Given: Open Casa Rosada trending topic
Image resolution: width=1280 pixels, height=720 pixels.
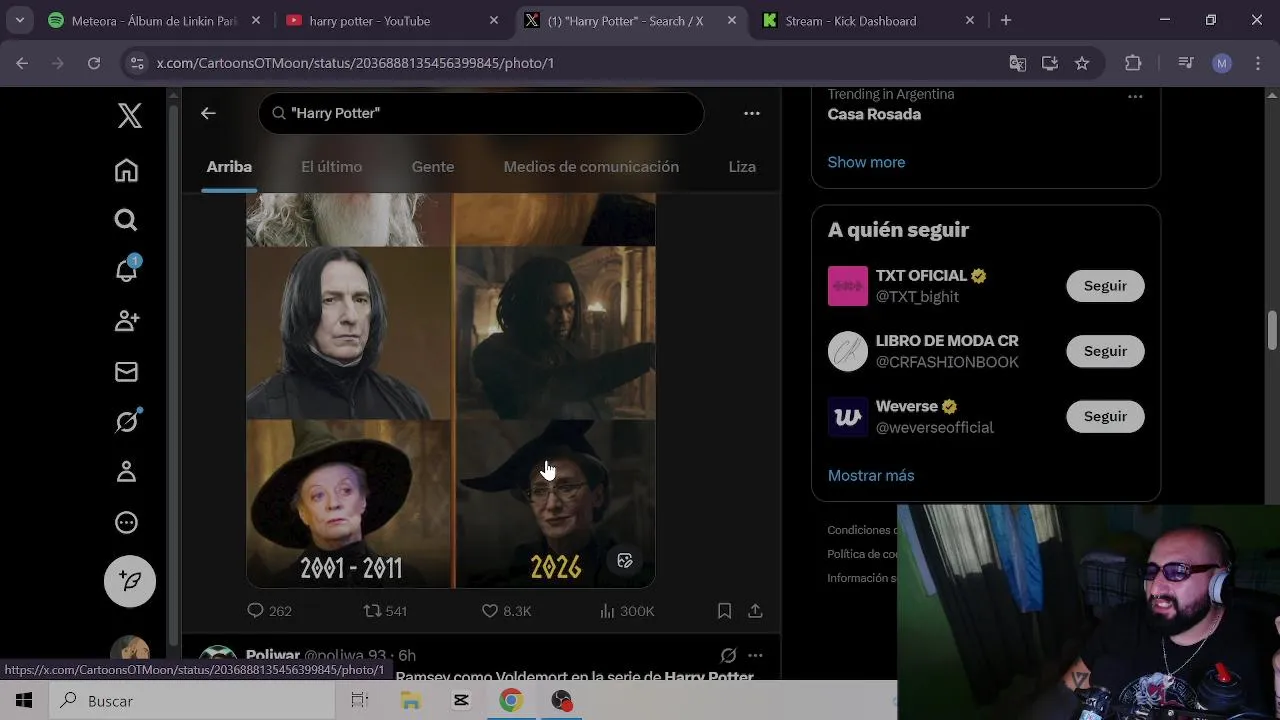Looking at the screenshot, I should point(874,114).
